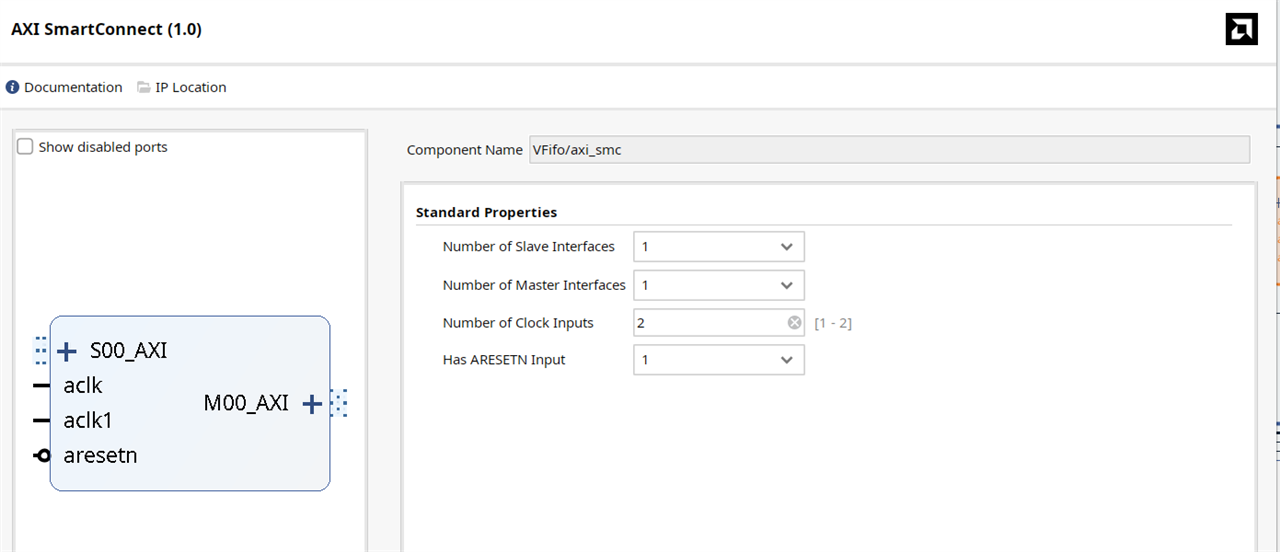Click the Number of Clock Inputs field
The width and height of the screenshot is (1280, 552).
[718, 323]
